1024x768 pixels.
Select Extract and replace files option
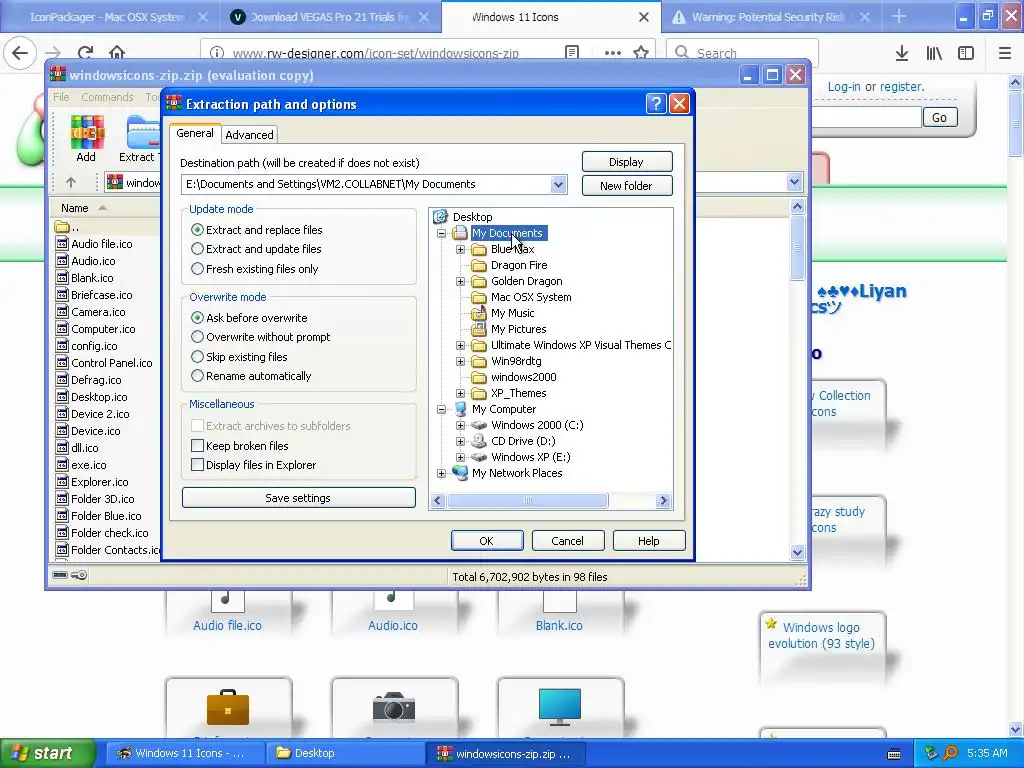click(197, 230)
